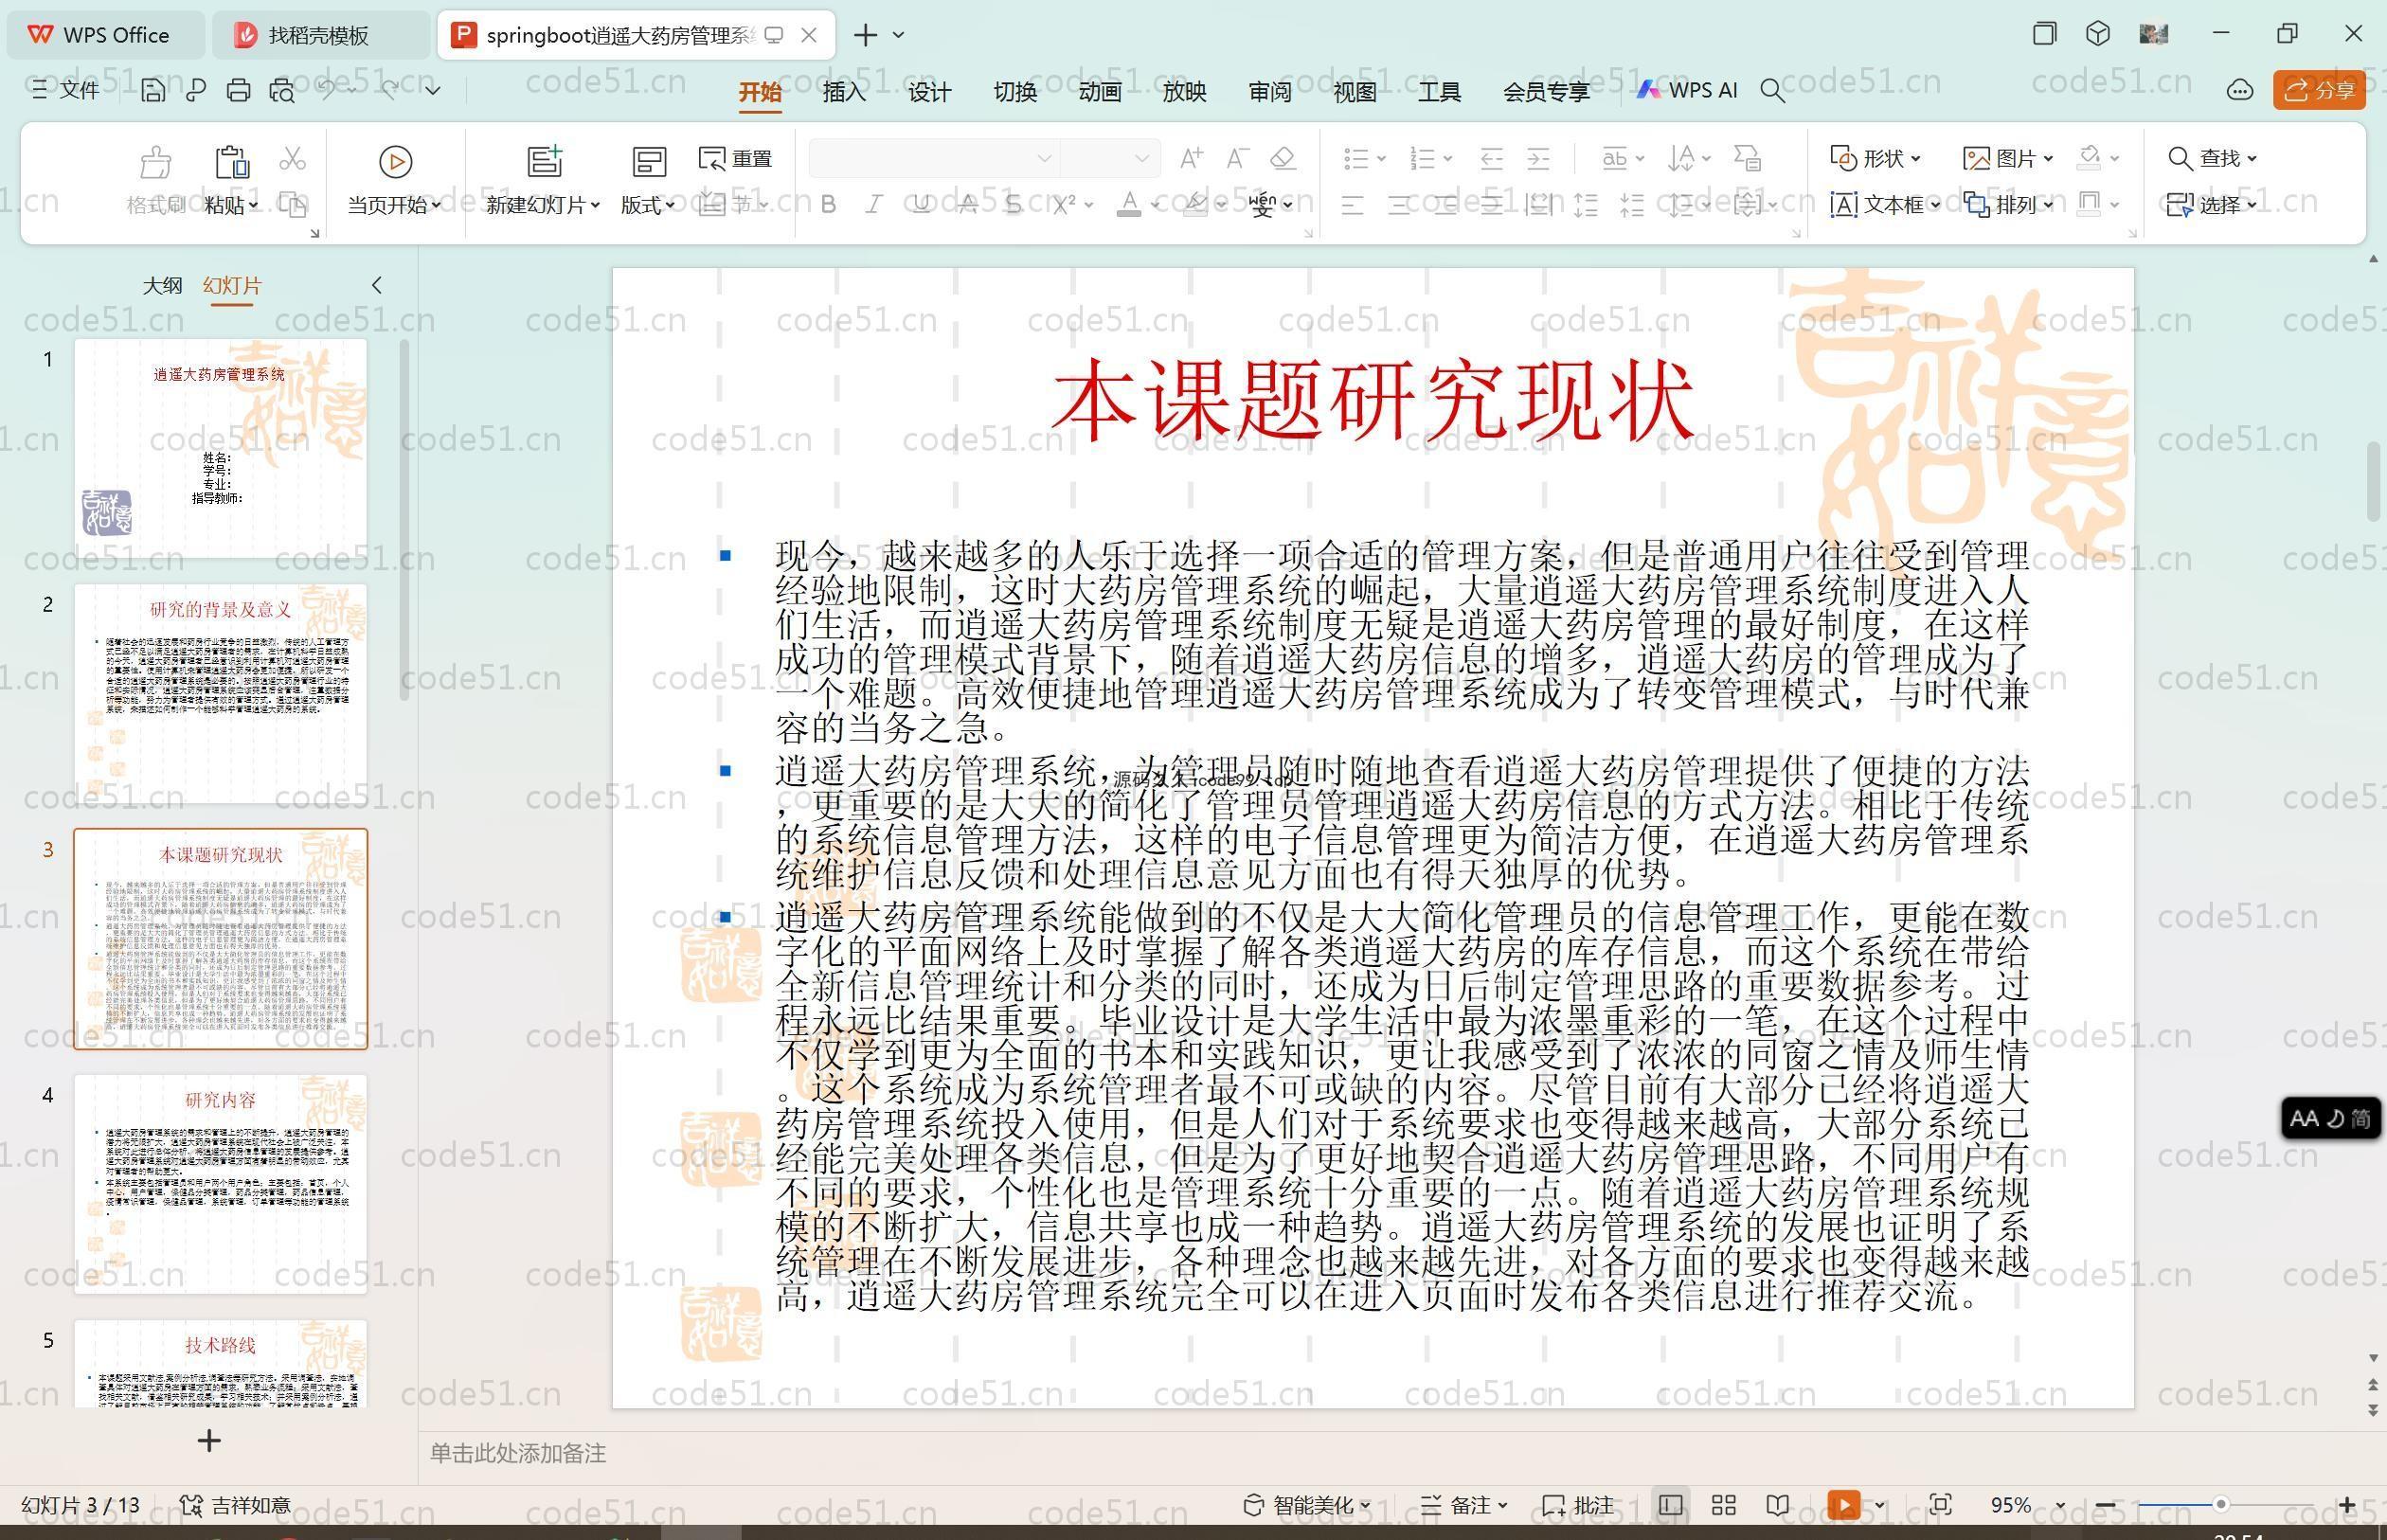Click the zoom in plus icon
The image size is (2387, 1540).
tap(2347, 1505)
